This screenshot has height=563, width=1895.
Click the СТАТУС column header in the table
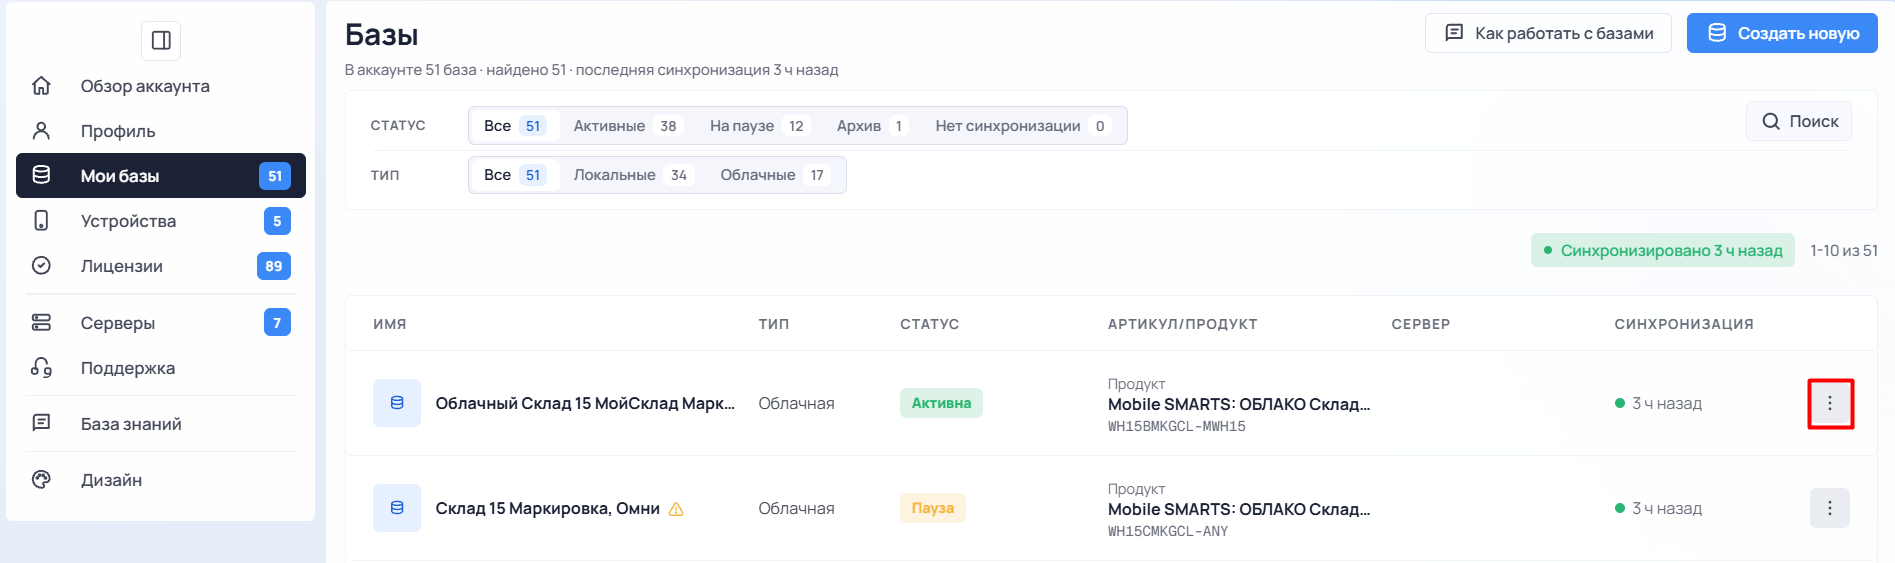[929, 324]
